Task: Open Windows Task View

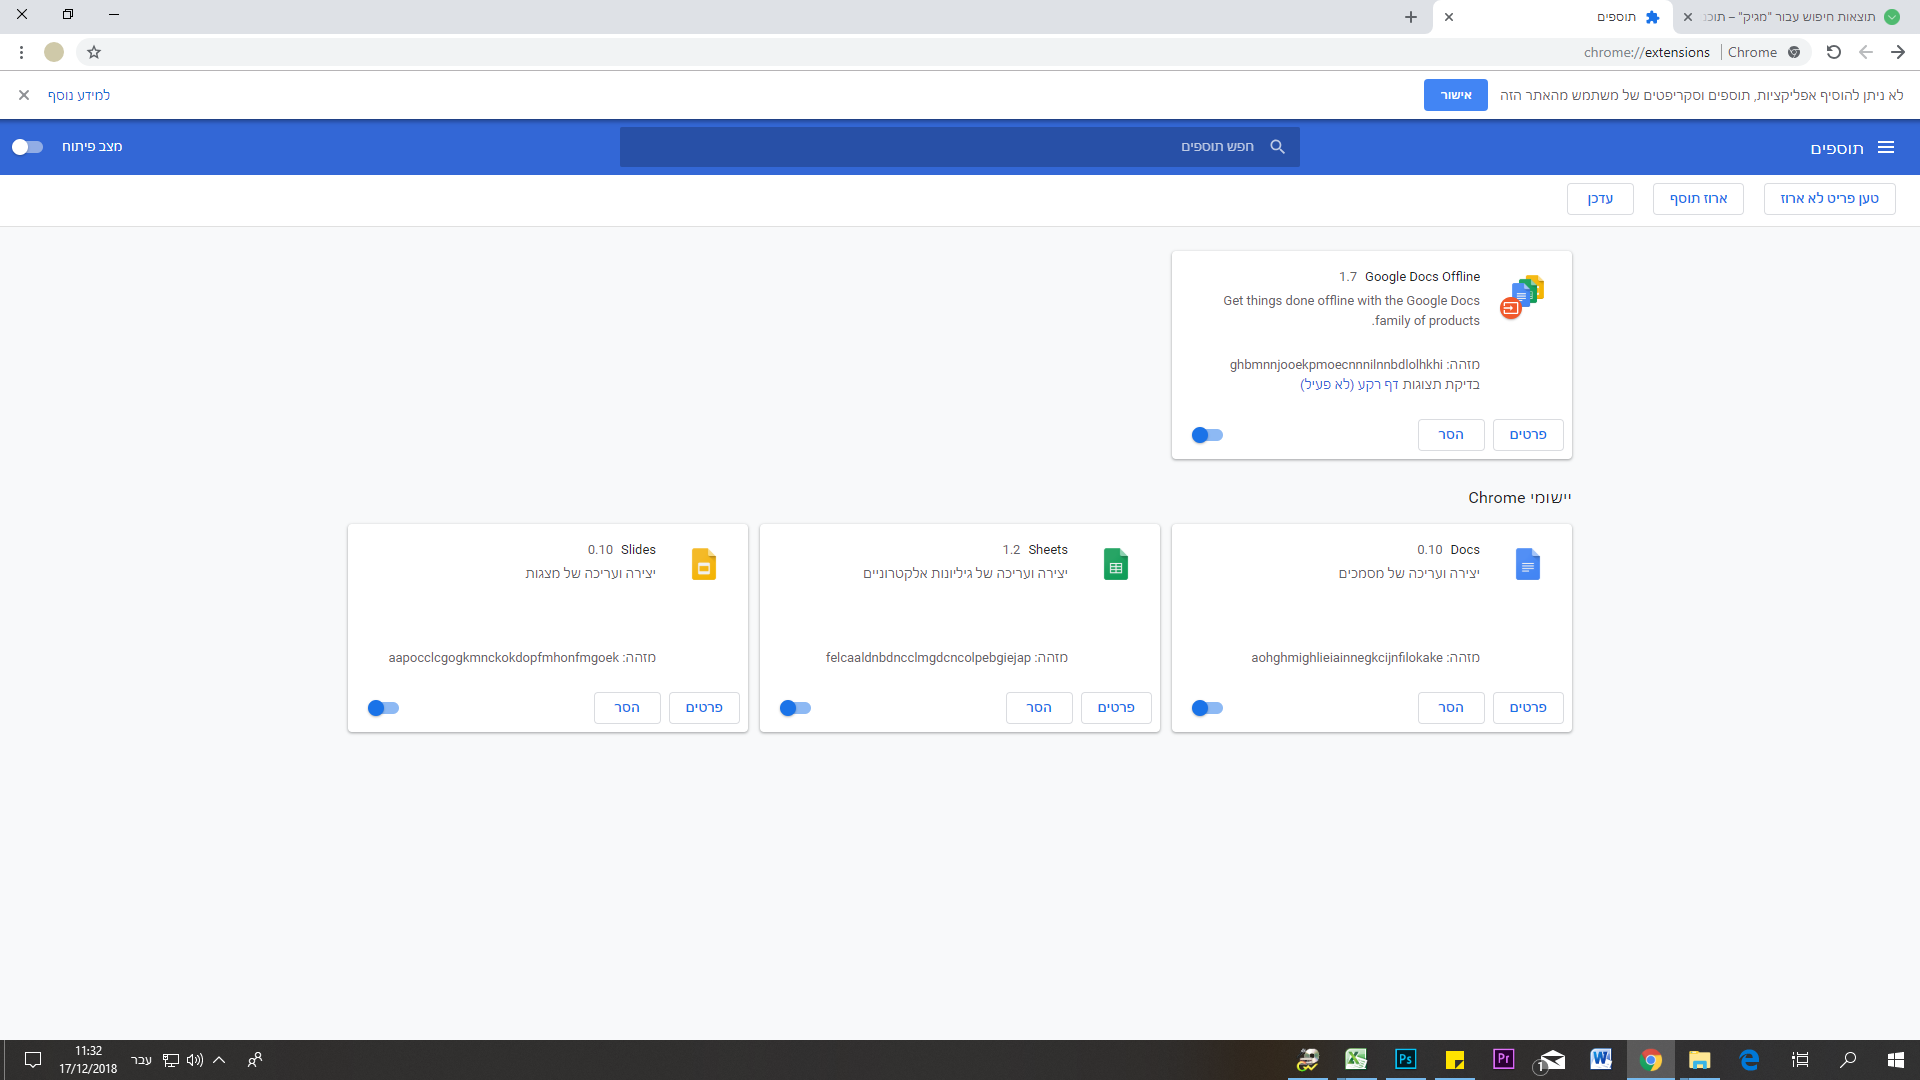Action: tap(1800, 1060)
